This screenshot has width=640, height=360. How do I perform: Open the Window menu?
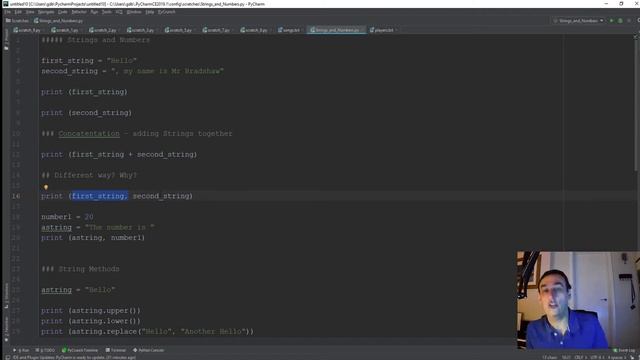pyautogui.click(x=133, y=12)
